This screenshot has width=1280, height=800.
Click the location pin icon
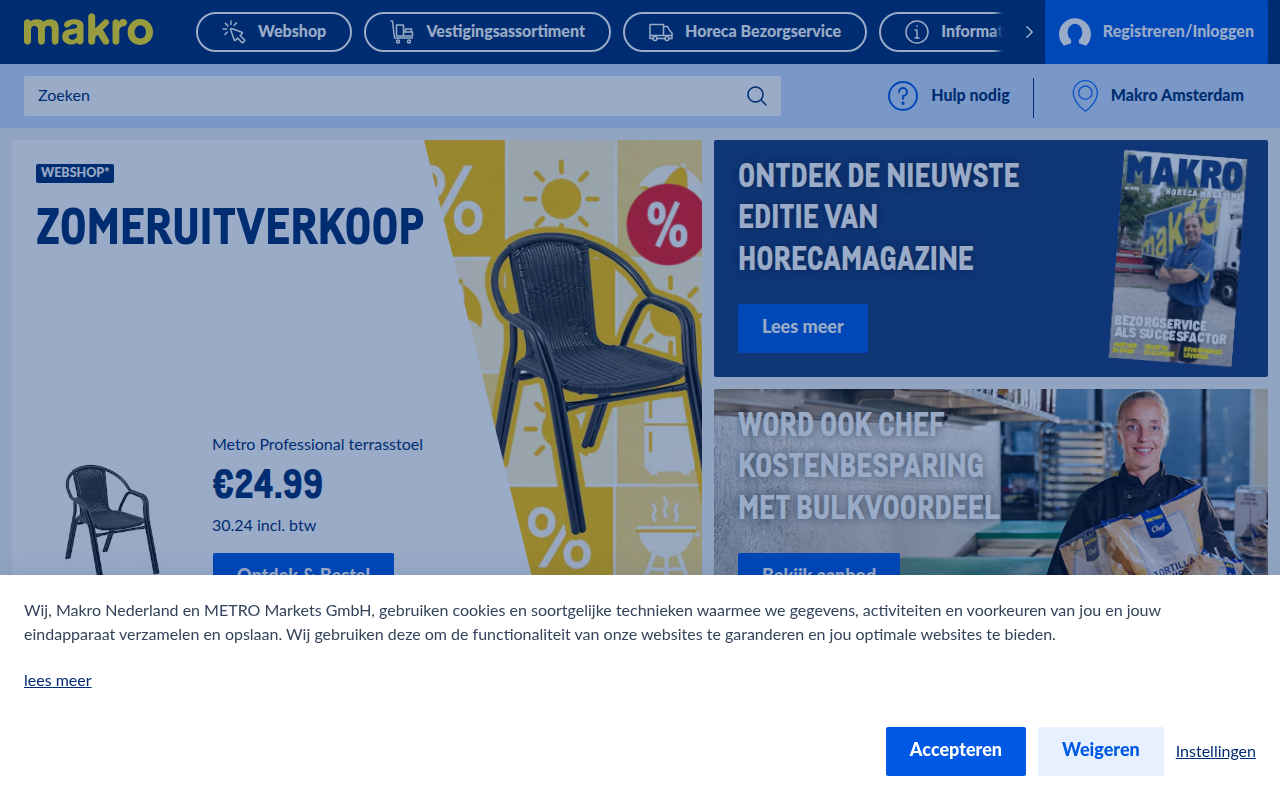[1085, 96]
